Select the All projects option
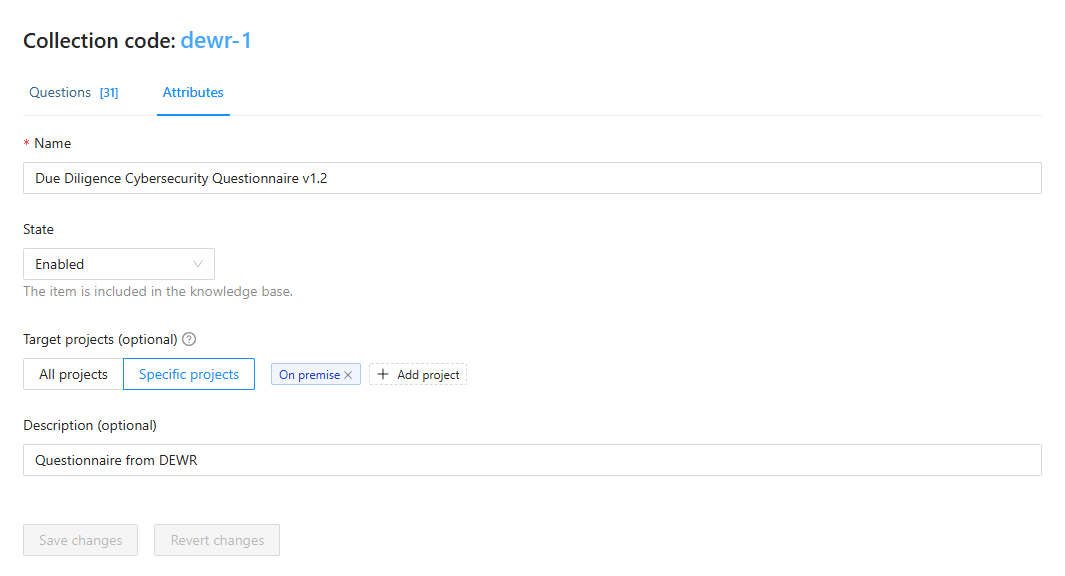The image size is (1065, 576). (x=73, y=374)
